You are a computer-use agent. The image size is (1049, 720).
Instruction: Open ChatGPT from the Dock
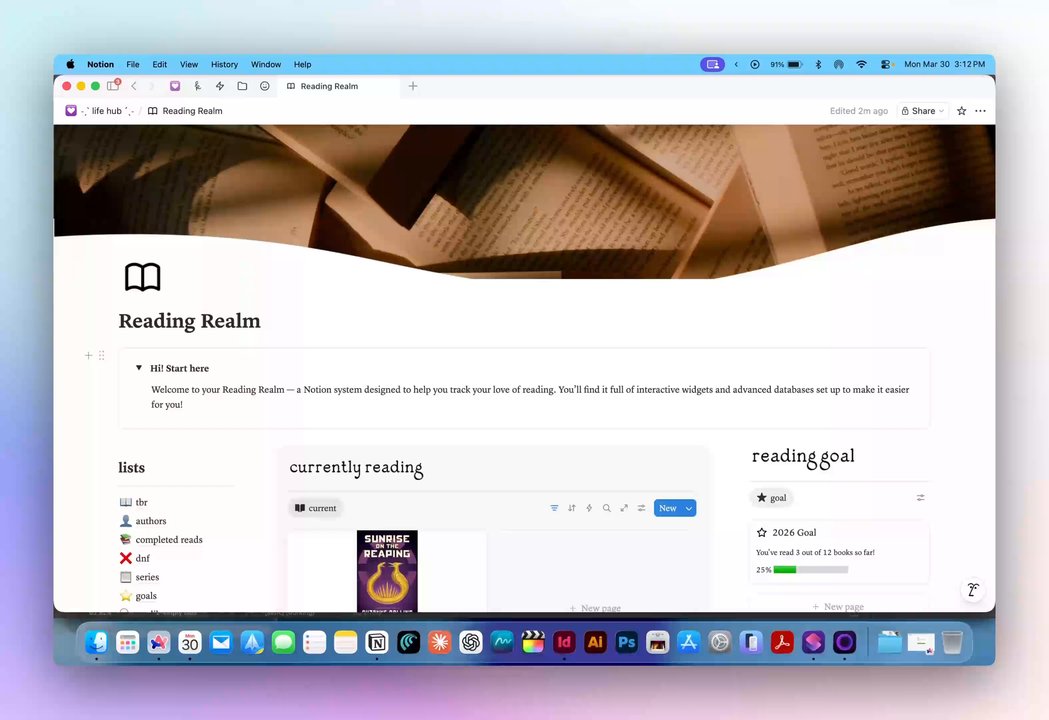tap(471, 642)
